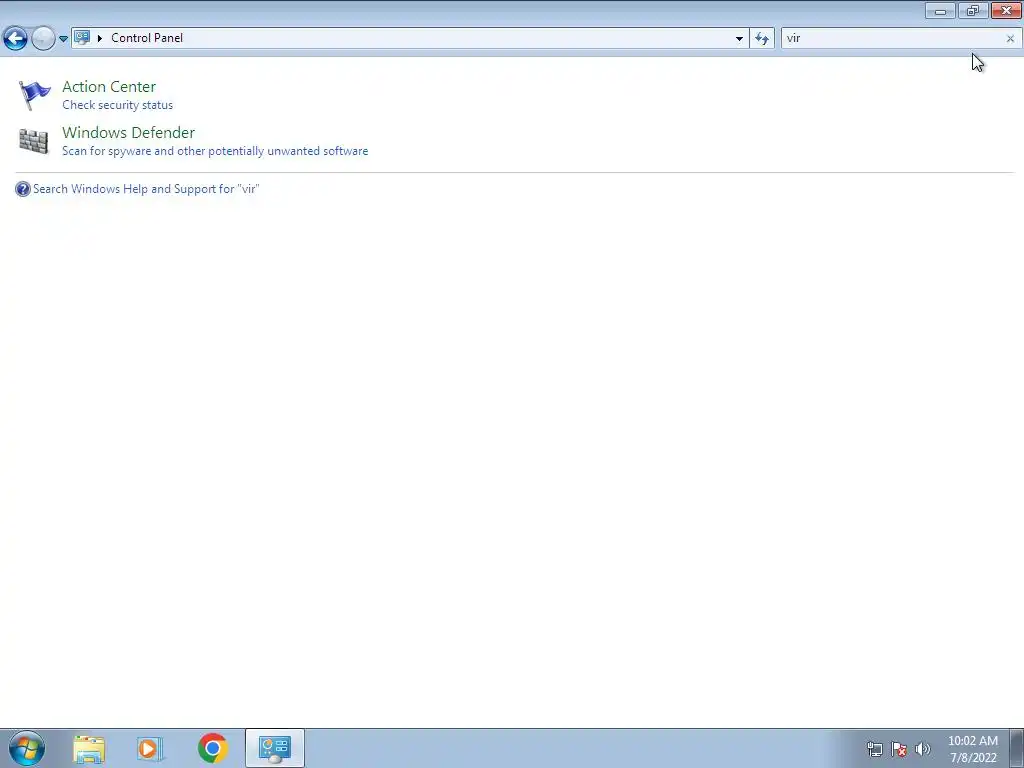1024x768 pixels.
Task: Click the Refresh button beside address bar
Action: coord(762,39)
